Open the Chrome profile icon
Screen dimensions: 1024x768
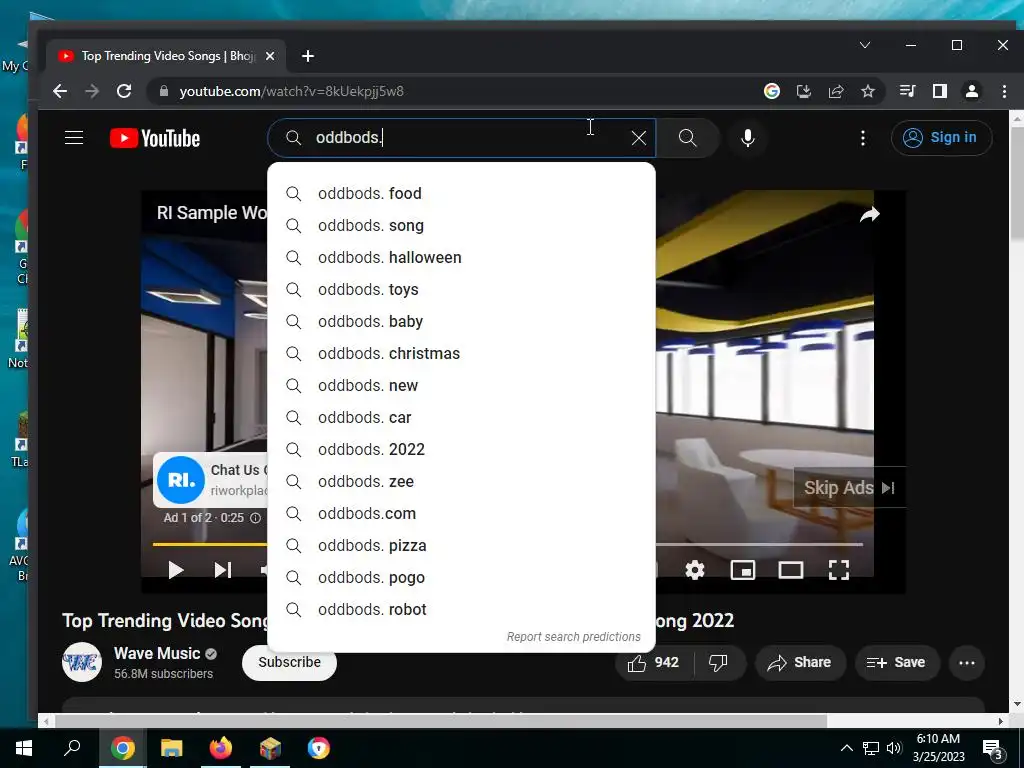972,91
